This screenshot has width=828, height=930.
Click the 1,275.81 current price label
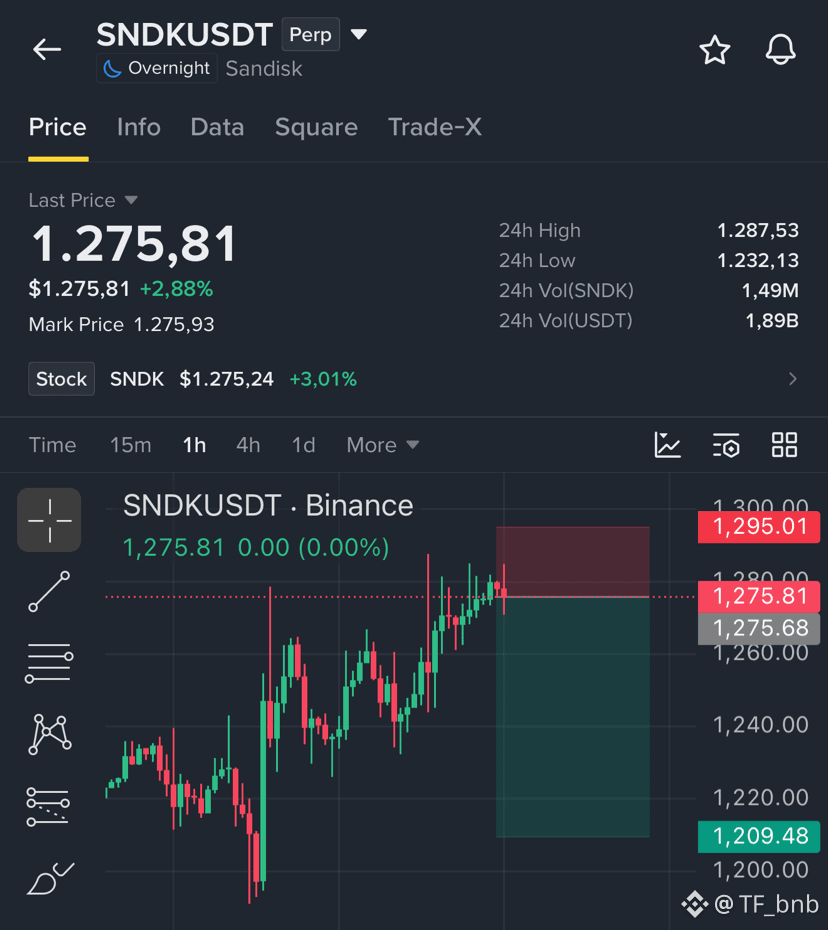tap(759, 597)
